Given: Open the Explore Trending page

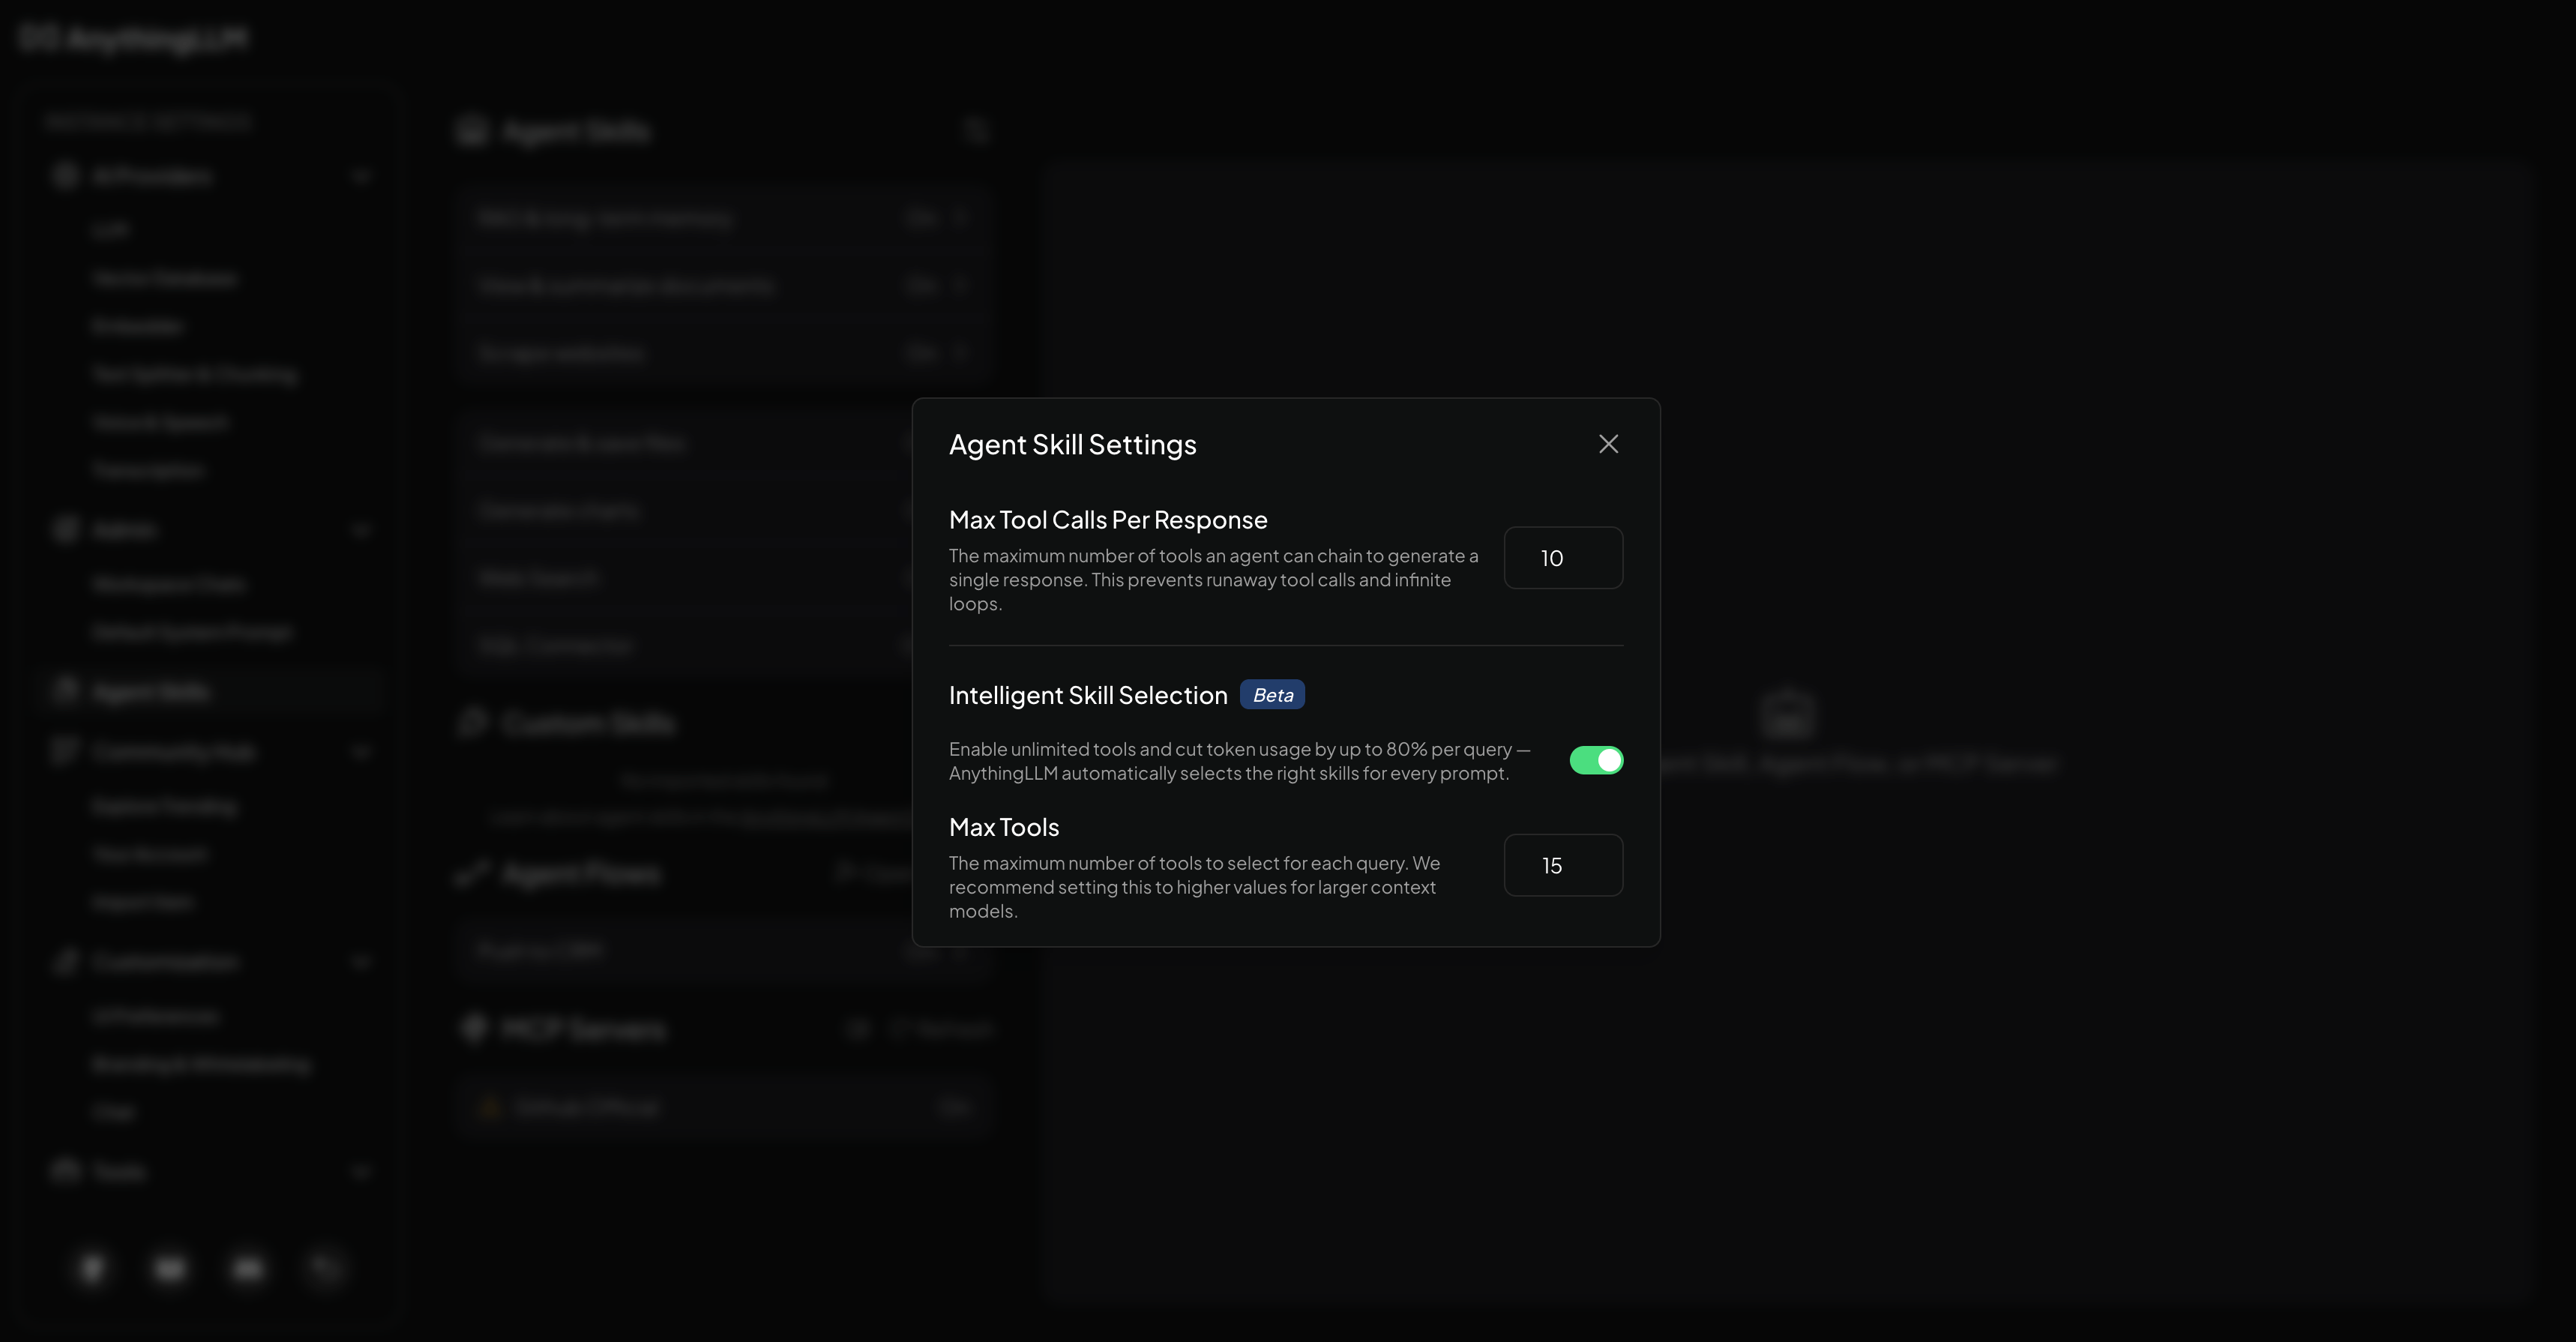Looking at the screenshot, I should click(163, 806).
